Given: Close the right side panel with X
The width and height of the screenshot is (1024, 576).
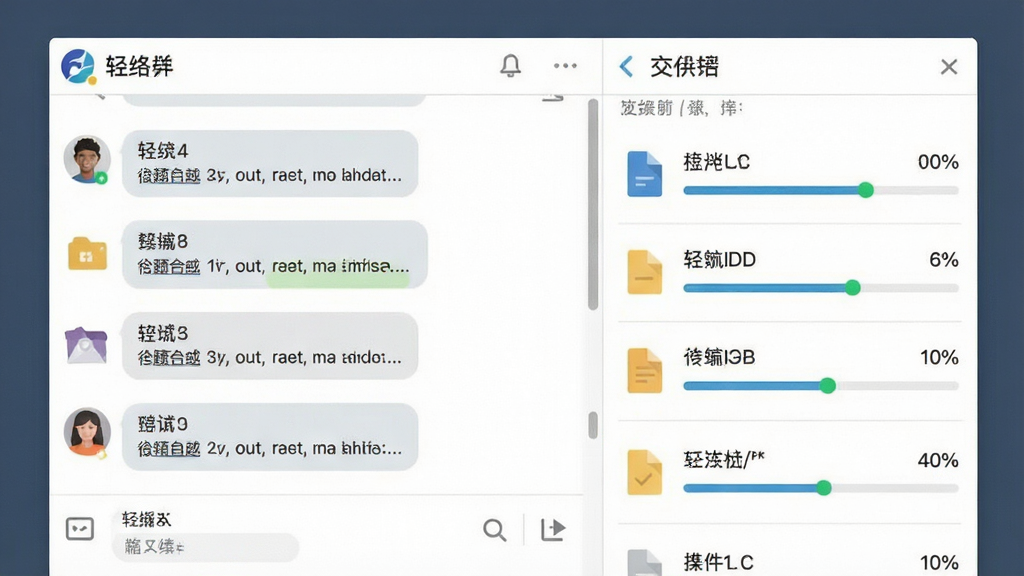Looking at the screenshot, I should [949, 67].
